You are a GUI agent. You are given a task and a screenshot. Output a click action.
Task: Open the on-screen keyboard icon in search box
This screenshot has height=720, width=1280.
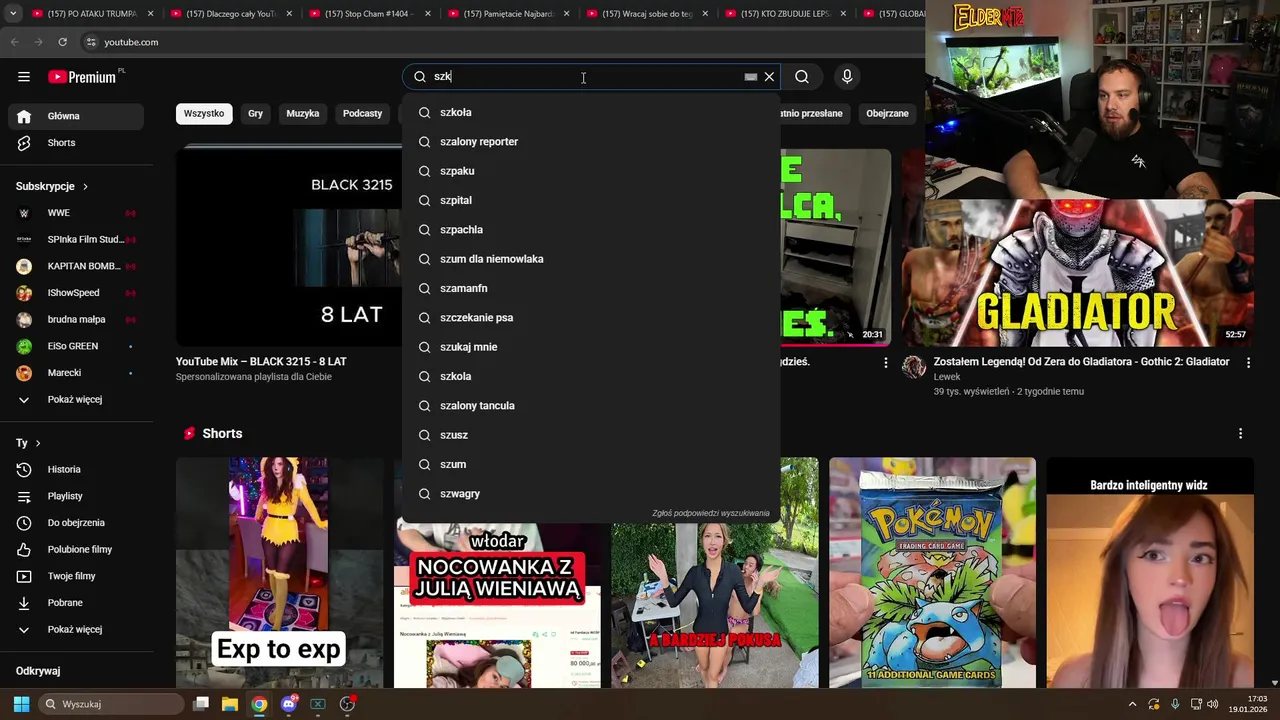pyautogui.click(x=751, y=77)
